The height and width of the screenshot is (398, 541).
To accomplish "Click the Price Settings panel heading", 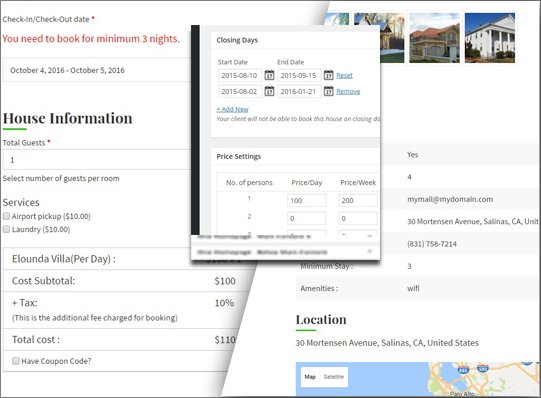I will (x=238, y=156).
